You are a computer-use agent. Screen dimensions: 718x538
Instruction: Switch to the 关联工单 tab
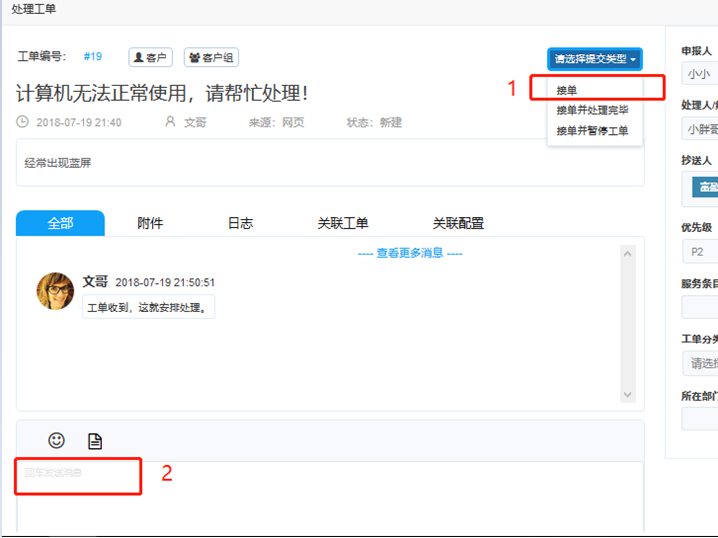tap(343, 223)
